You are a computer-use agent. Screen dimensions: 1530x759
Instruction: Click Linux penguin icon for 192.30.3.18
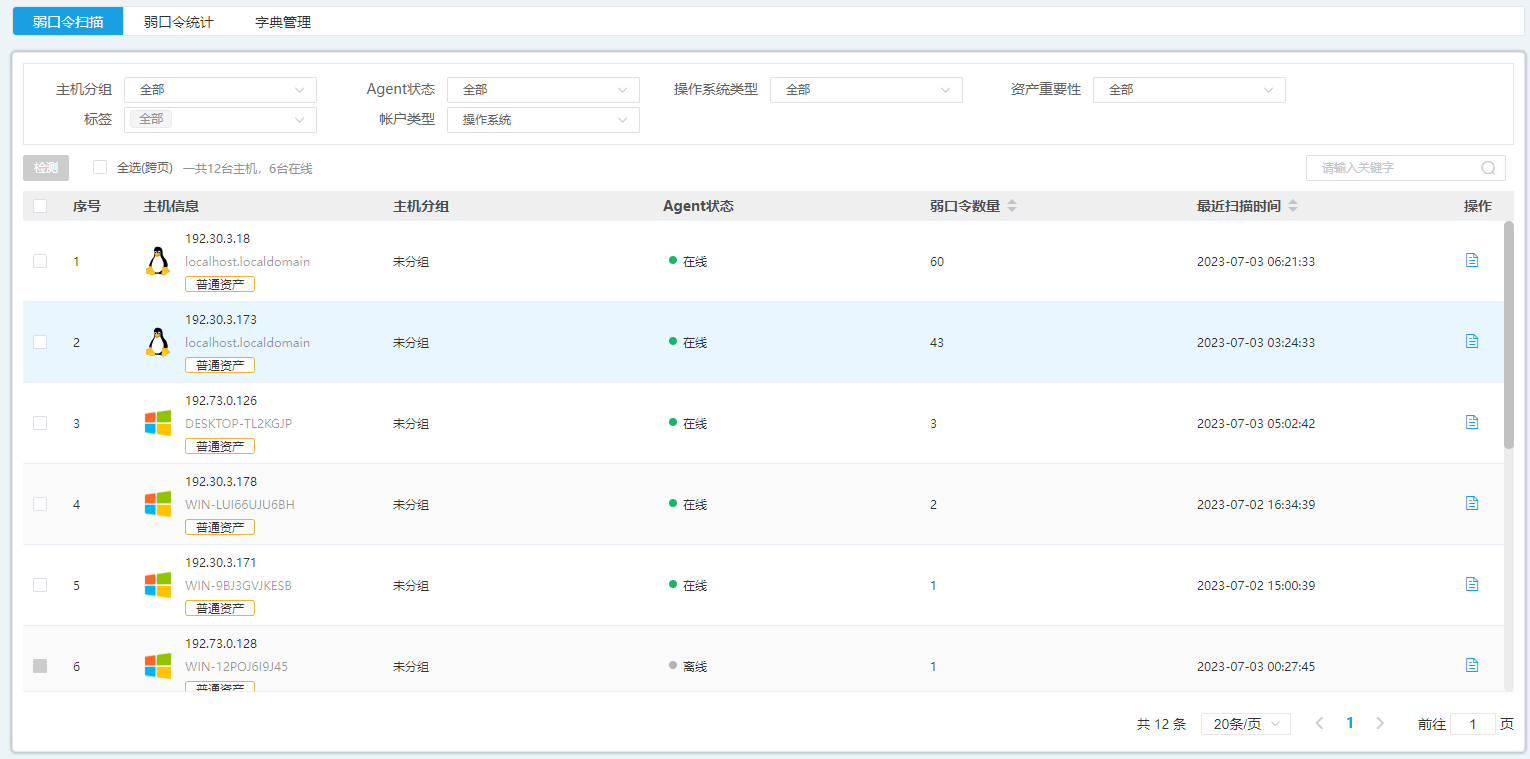tap(157, 261)
